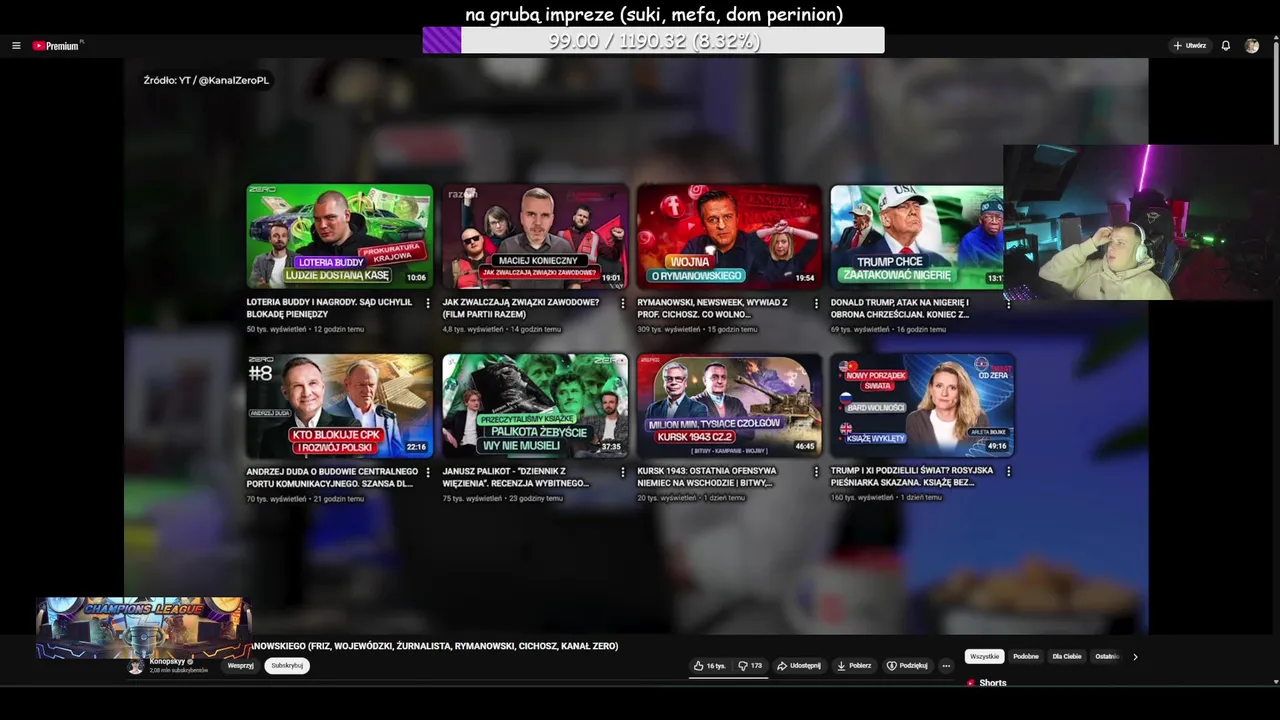Image resolution: width=1280 pixels, height=720 pixels.
Task: Show more filter chips with right chevron
Action: 1135,657
